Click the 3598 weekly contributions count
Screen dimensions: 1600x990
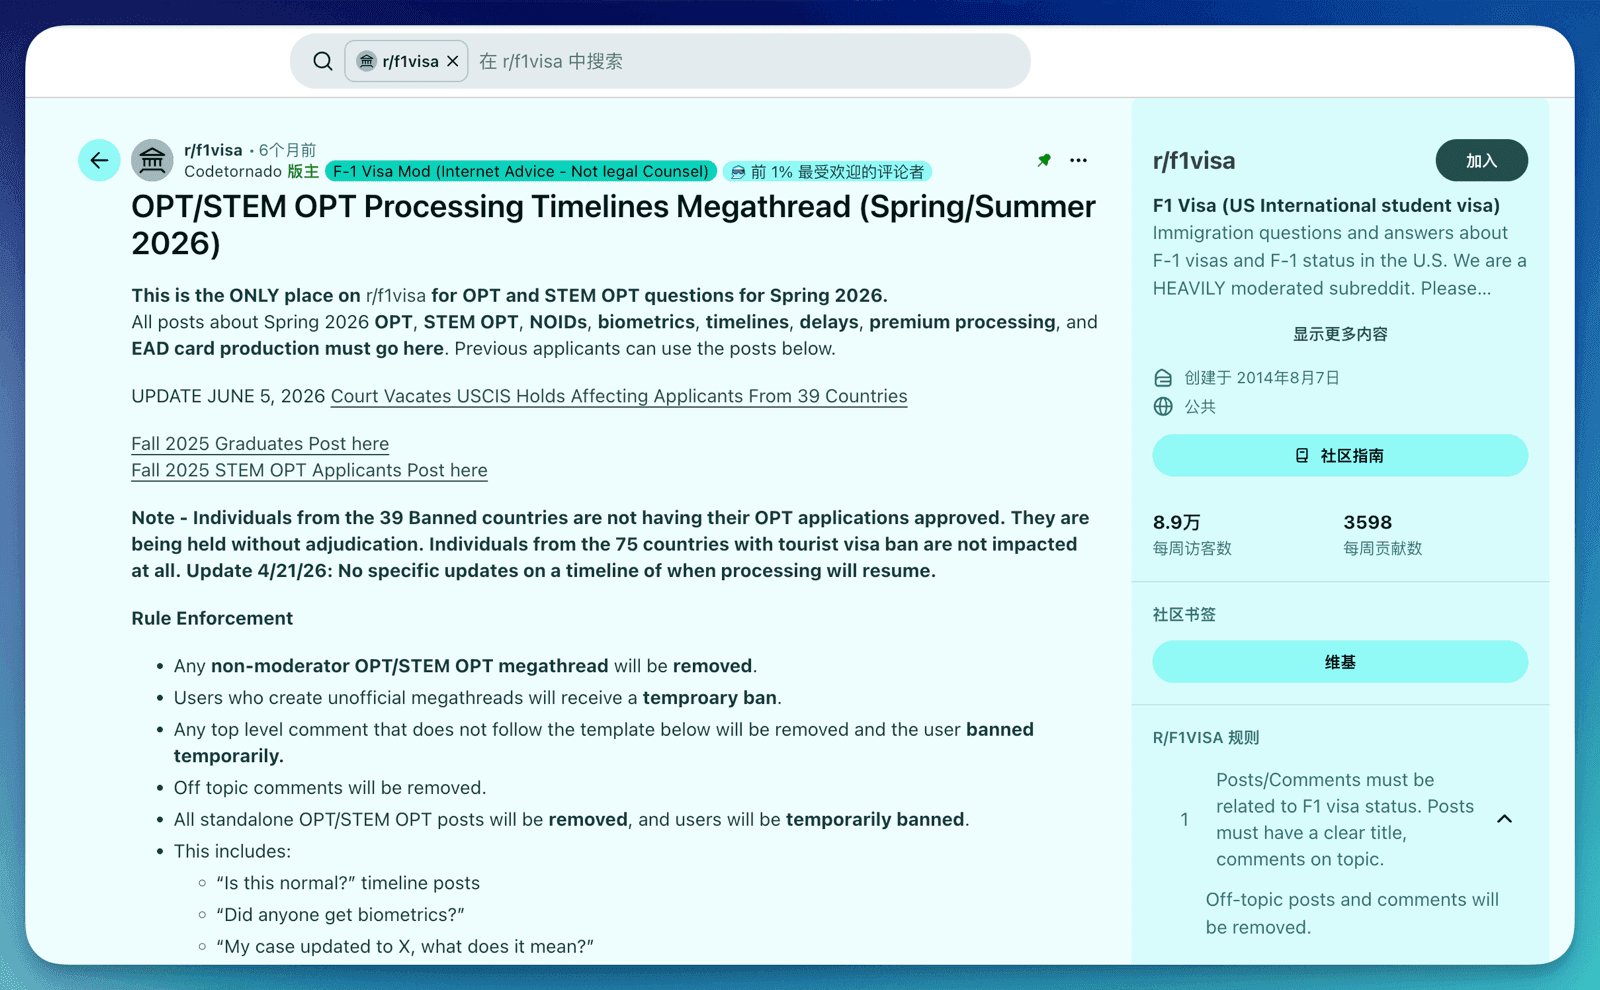[x=1367, y=522]
